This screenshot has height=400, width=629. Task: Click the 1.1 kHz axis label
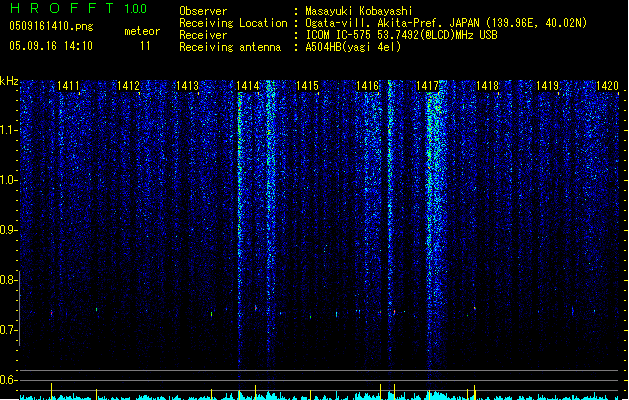pyautogui.click(x=8, y=130)
